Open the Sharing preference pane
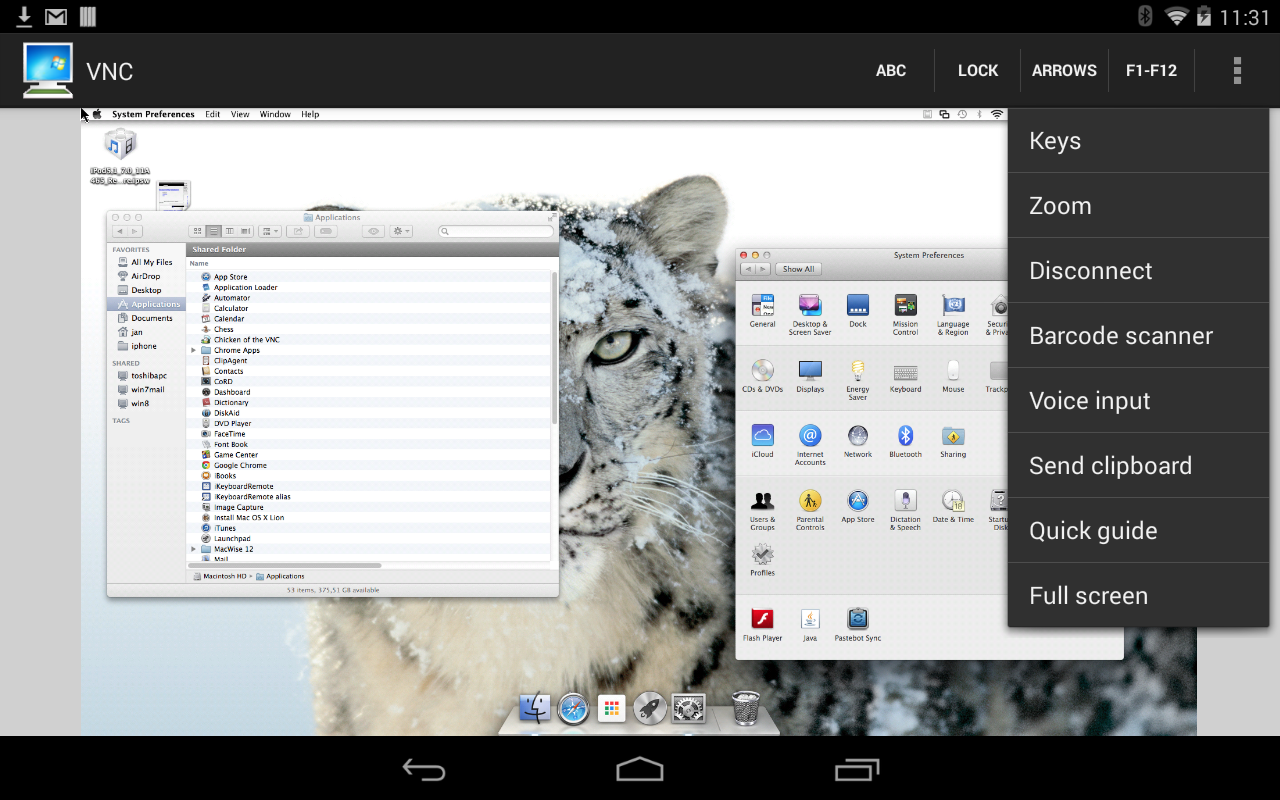 953,440
